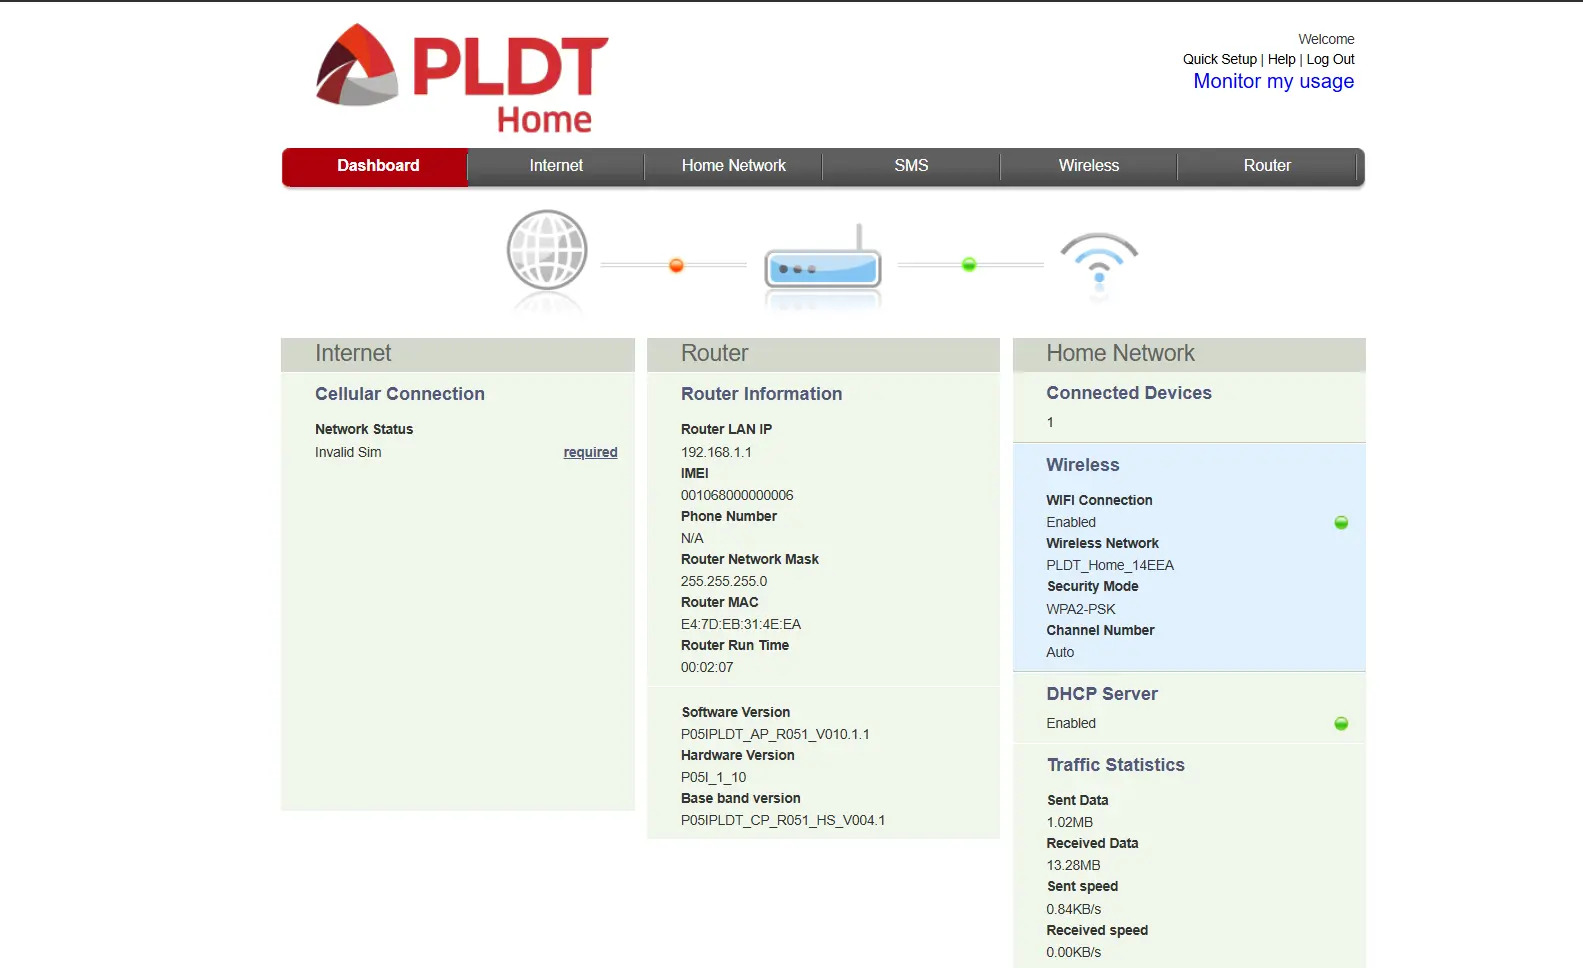Click the green wireless link status dot

pyautogui.click(x=968, y=264)
